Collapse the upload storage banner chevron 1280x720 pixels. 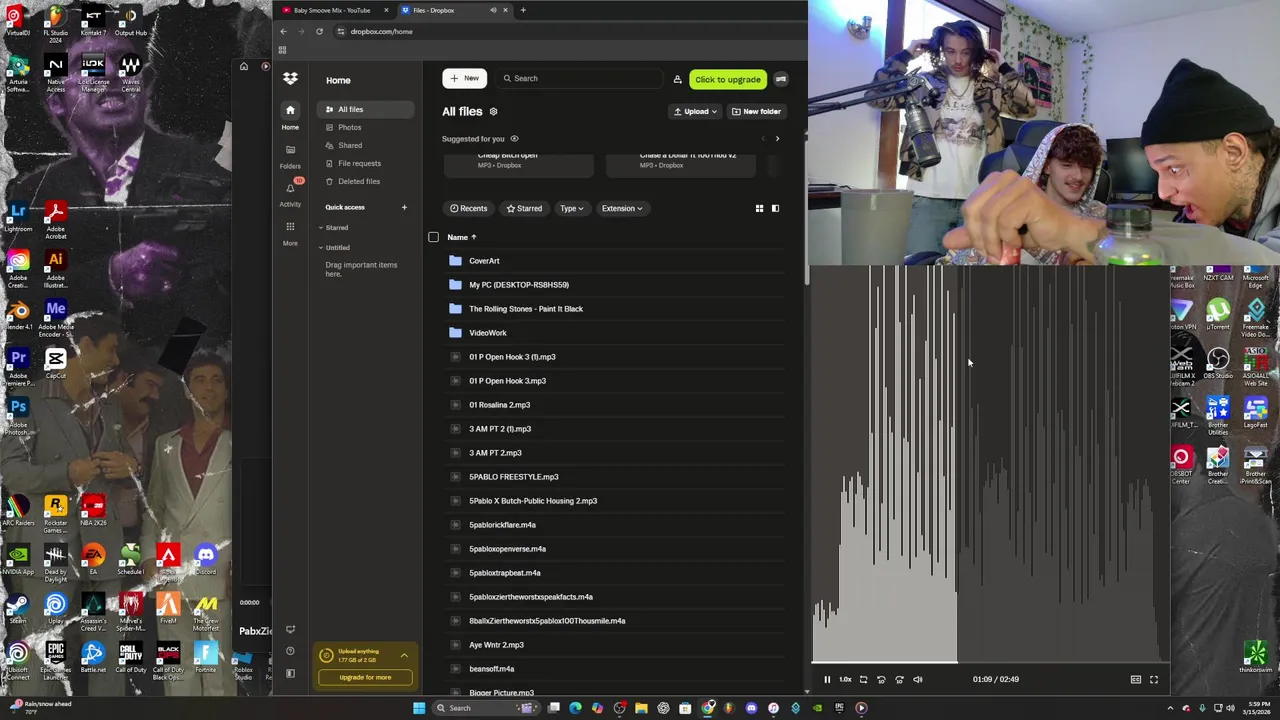pos(404,656)
